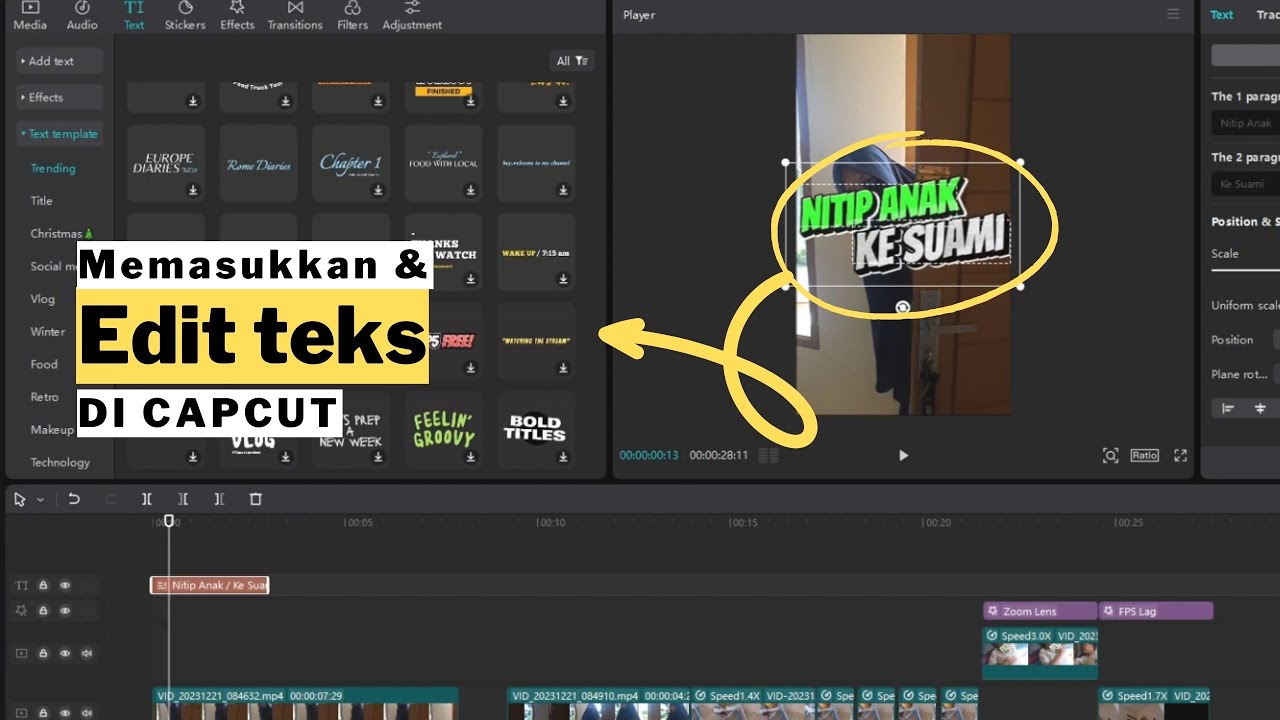Edit the second paragraph field Ke Suami
This screenshot has height=720, width=1280.
coord(1246,183)
